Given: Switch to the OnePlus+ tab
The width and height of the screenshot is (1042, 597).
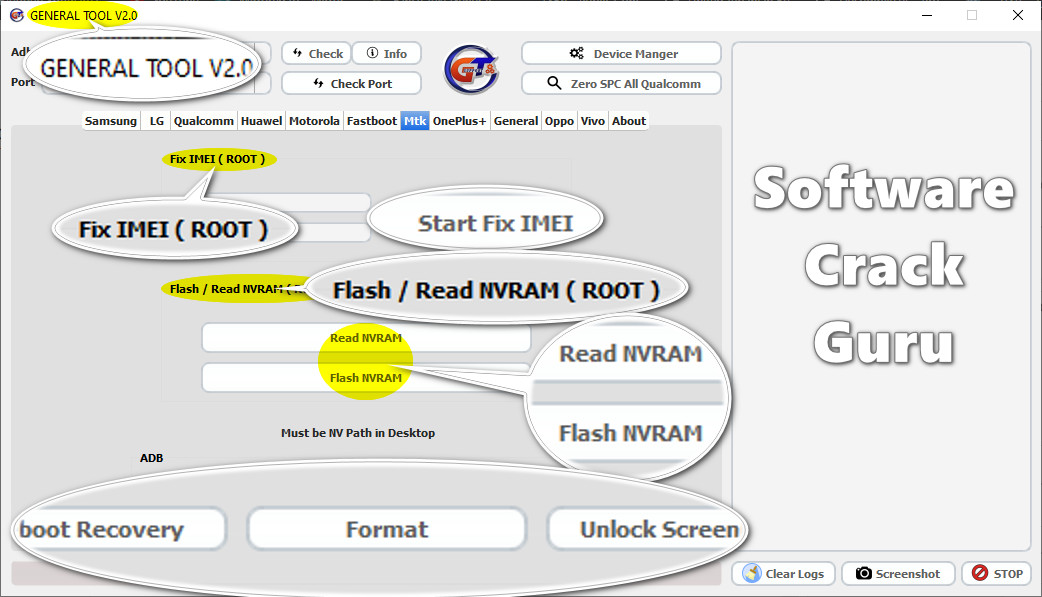Looking at the screenshot, I should coord(459,121).
